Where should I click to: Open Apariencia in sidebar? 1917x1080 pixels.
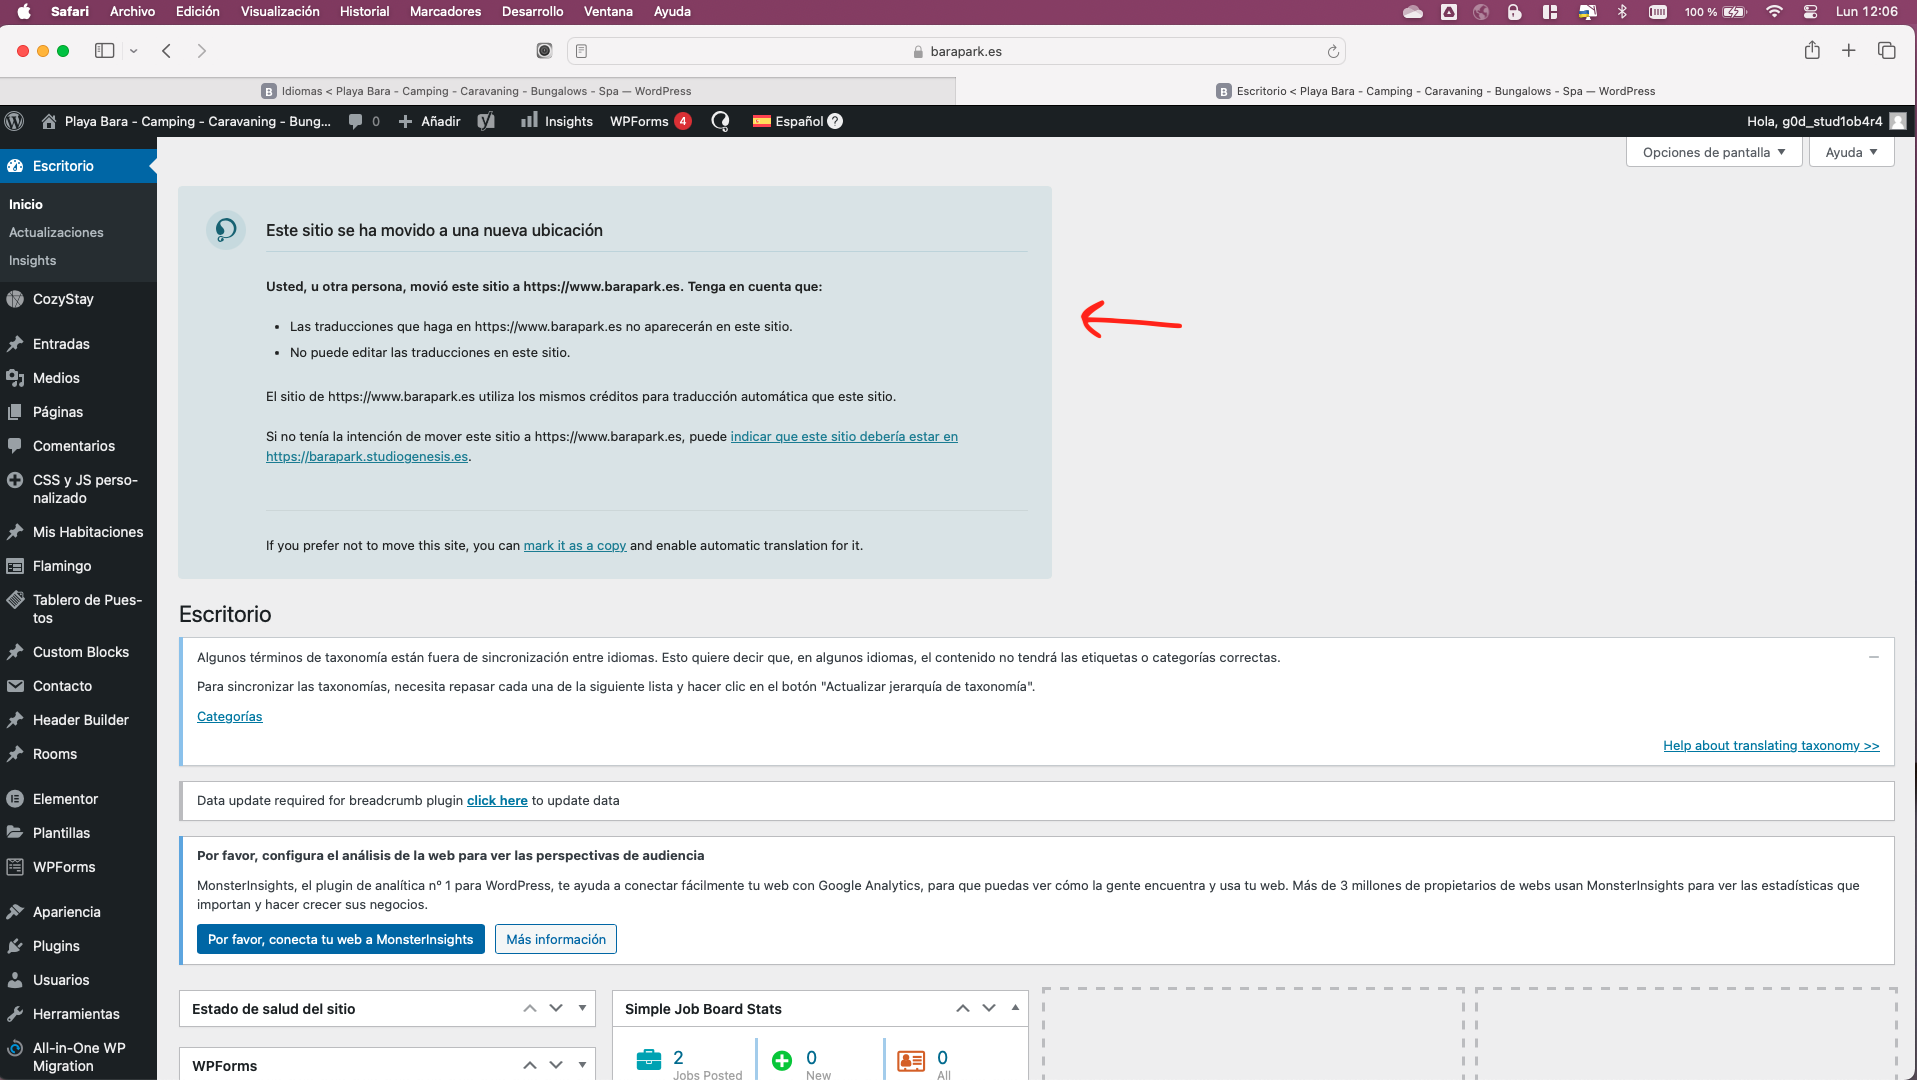pos(78,912)
